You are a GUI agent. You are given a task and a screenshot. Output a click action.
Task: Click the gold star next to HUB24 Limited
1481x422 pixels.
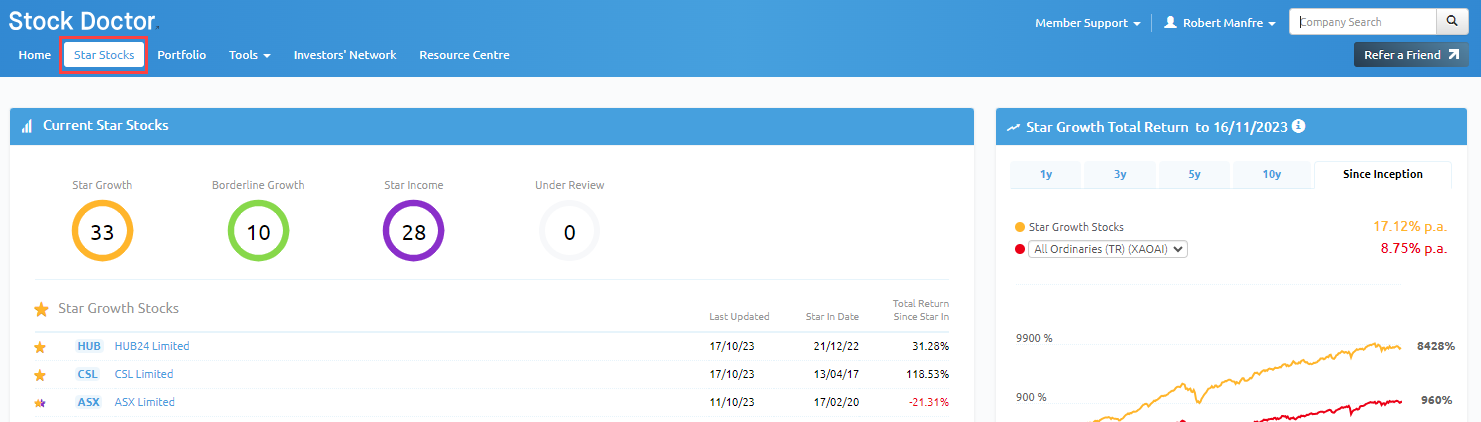(x=40, y=347)
